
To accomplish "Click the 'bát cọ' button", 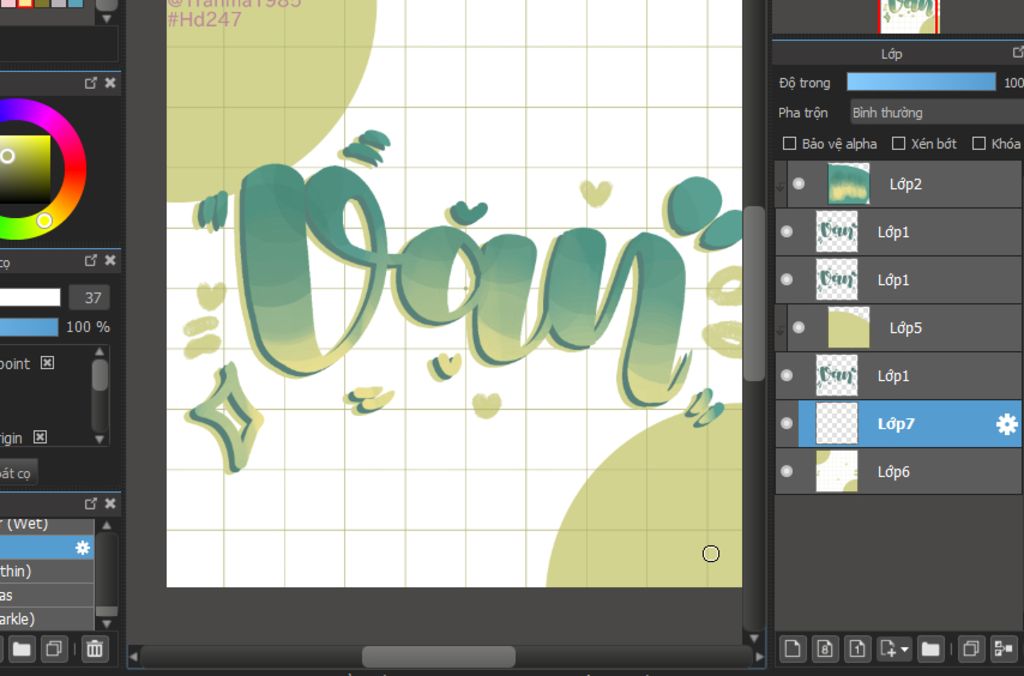I will pyautogui.click(x=18, y=473).
